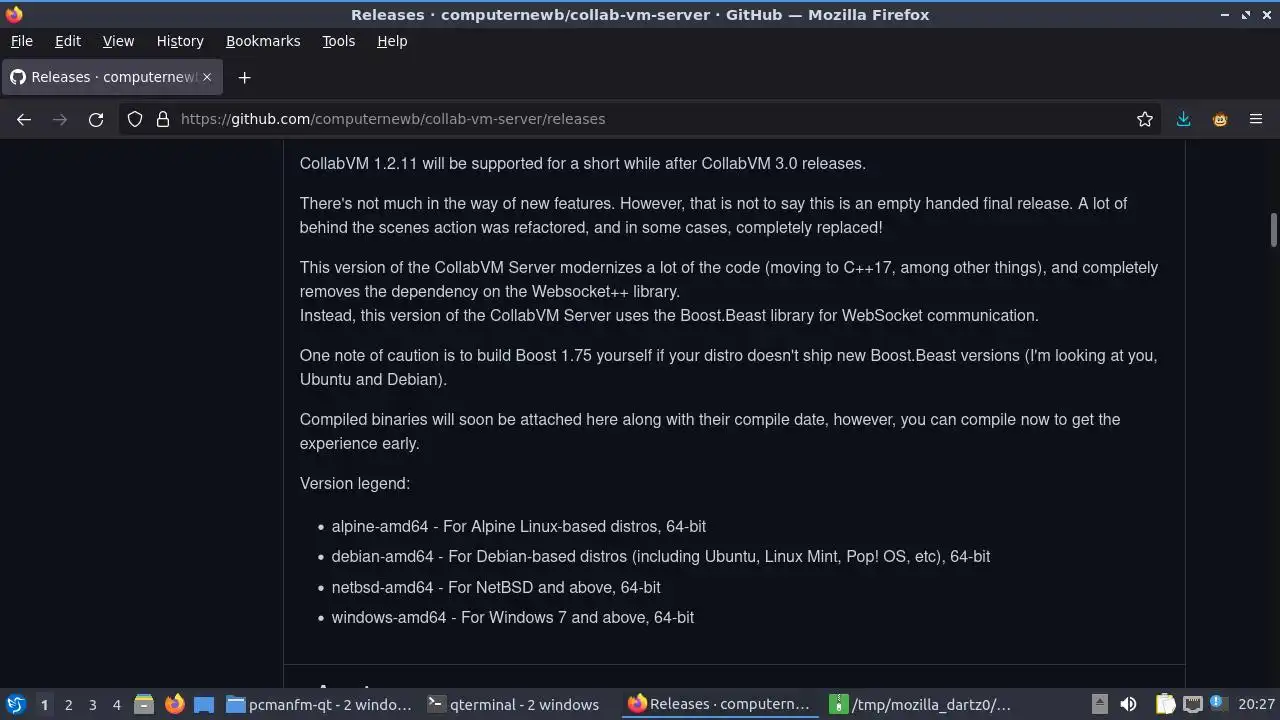
Task: Click the page vertical scrollbar thumb
Action: click(1274, 229)
